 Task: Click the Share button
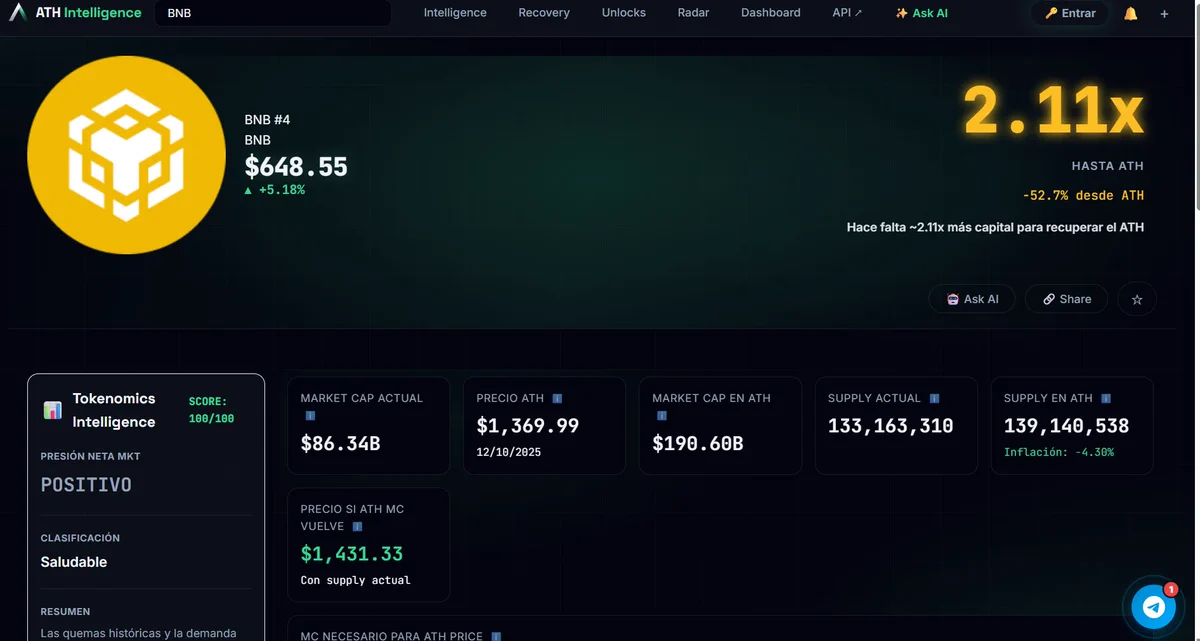tap(1067, 299)
